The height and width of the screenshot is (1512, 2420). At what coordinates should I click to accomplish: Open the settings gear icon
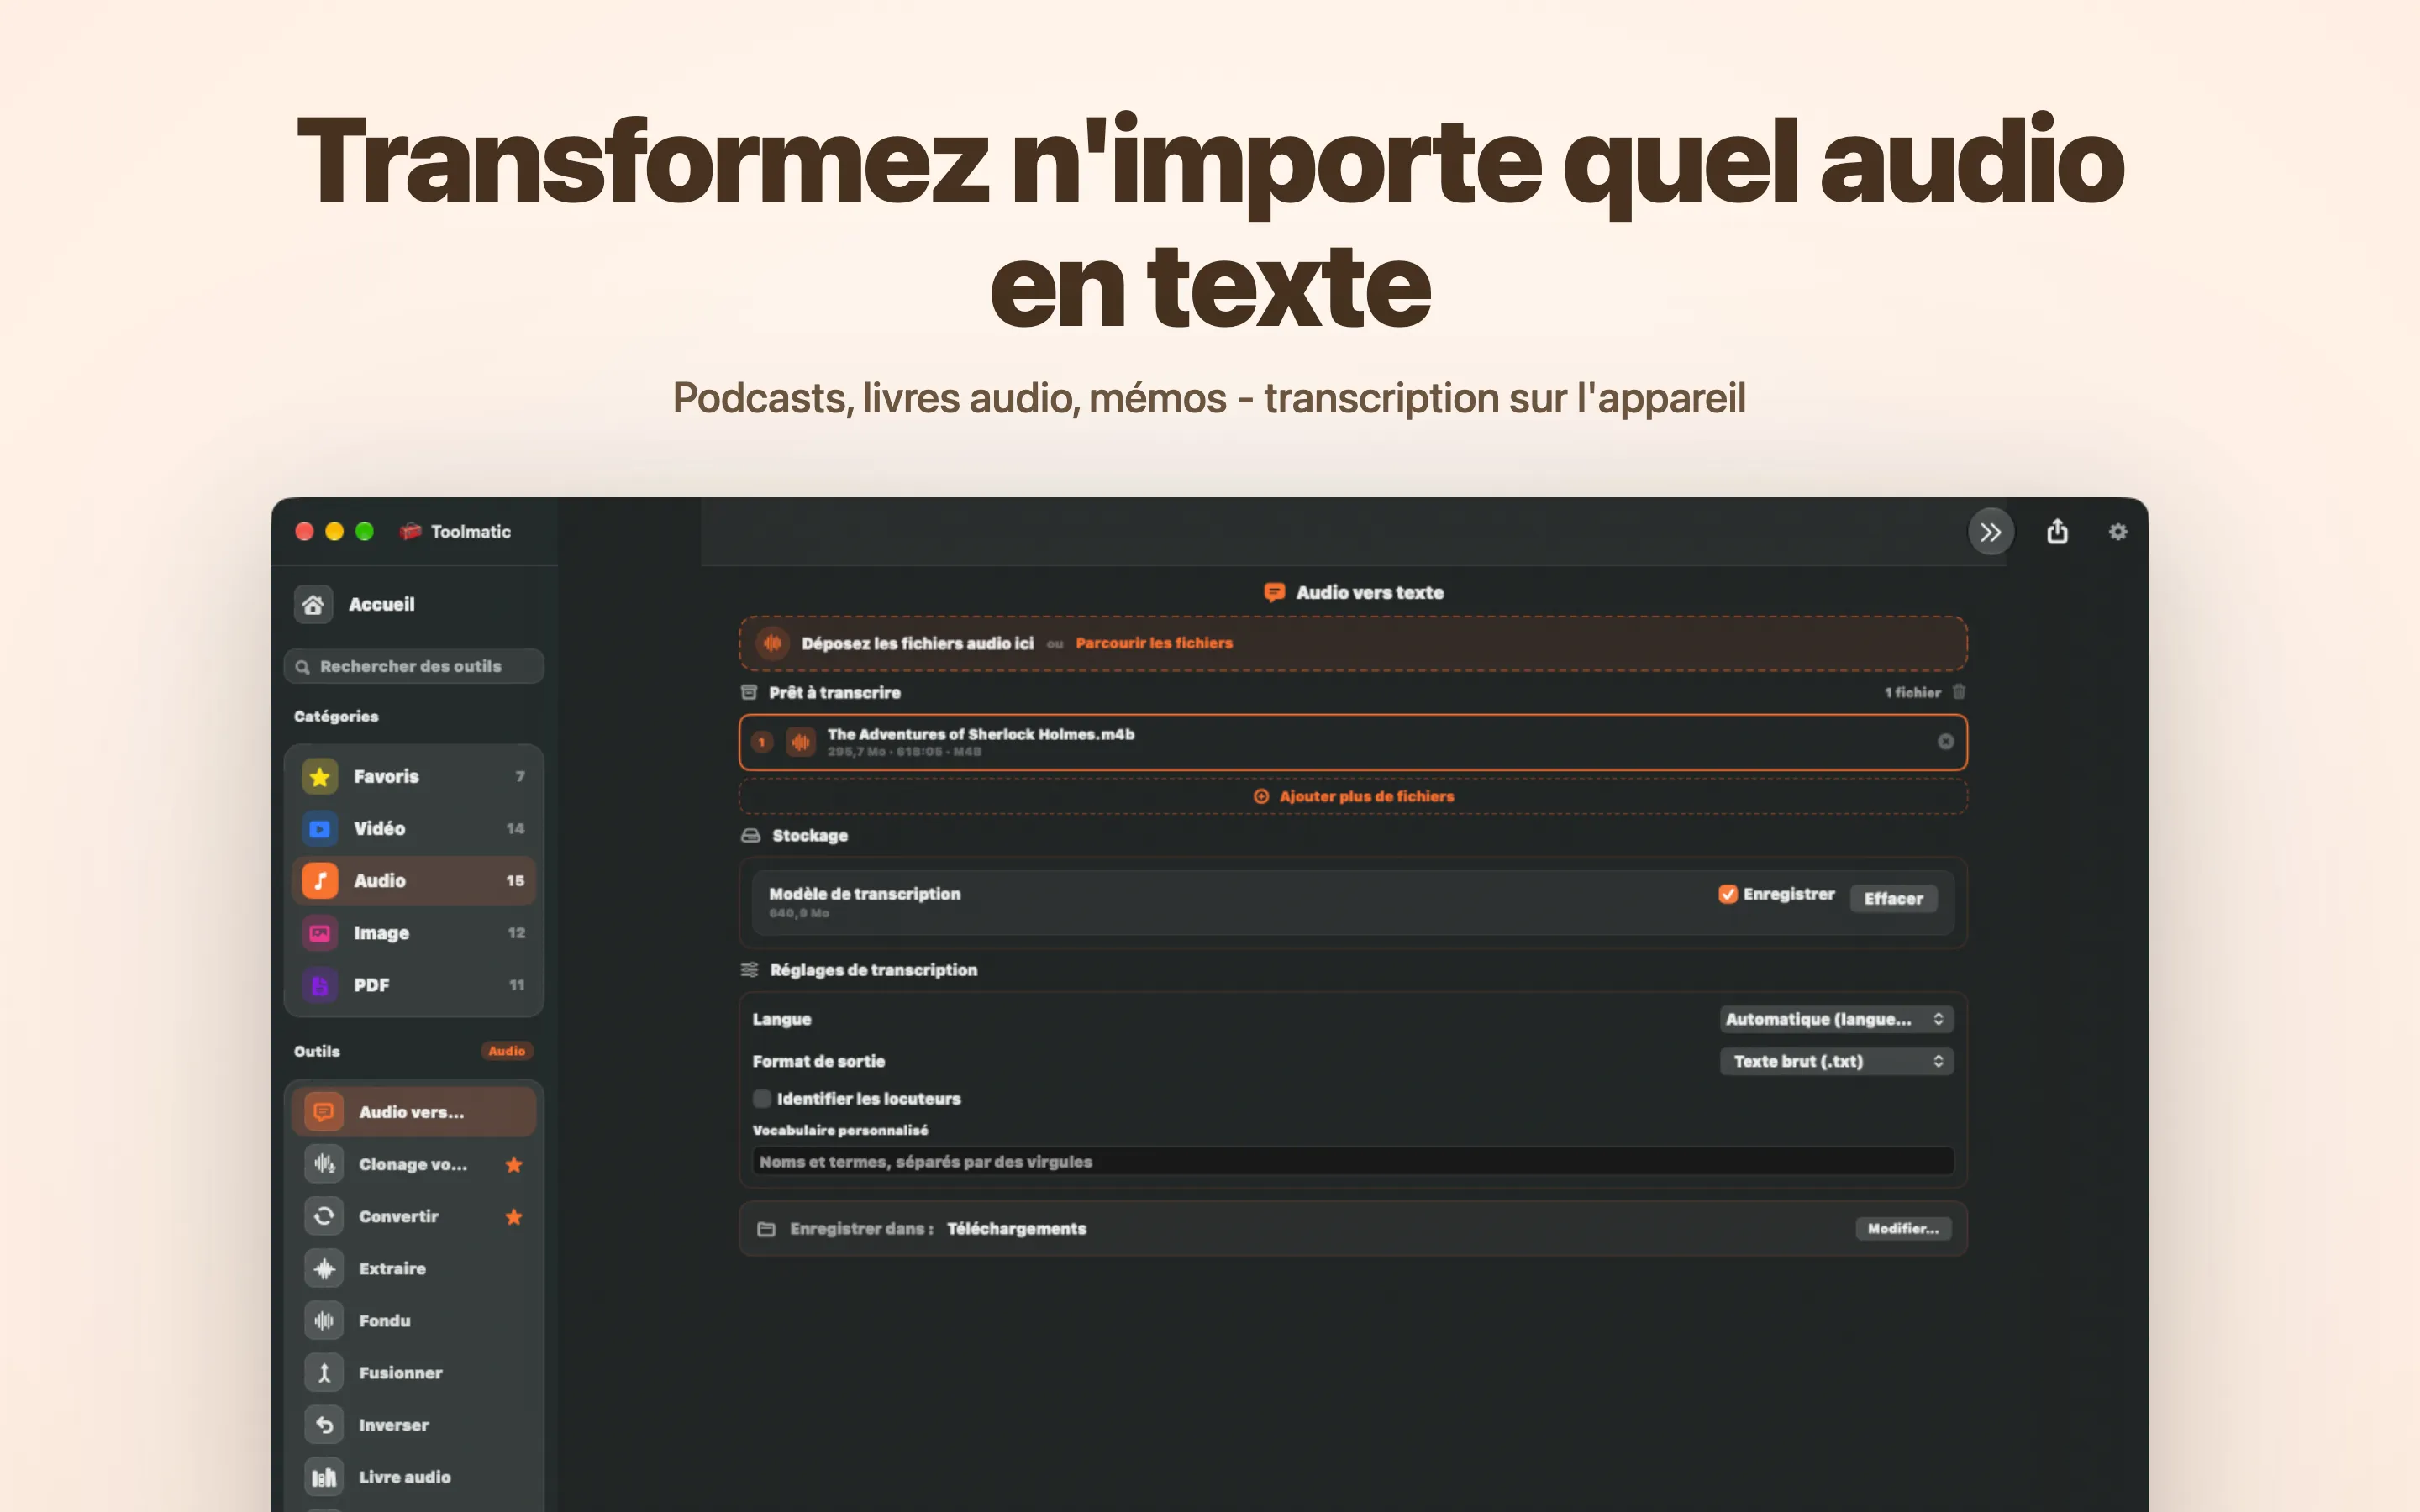pyautogui.click(x=2118, y=532)
